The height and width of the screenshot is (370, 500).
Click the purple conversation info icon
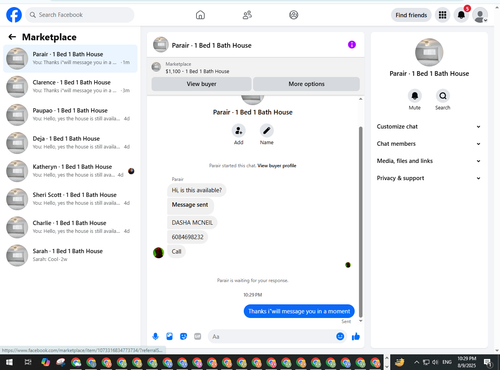tap(352, 45)
